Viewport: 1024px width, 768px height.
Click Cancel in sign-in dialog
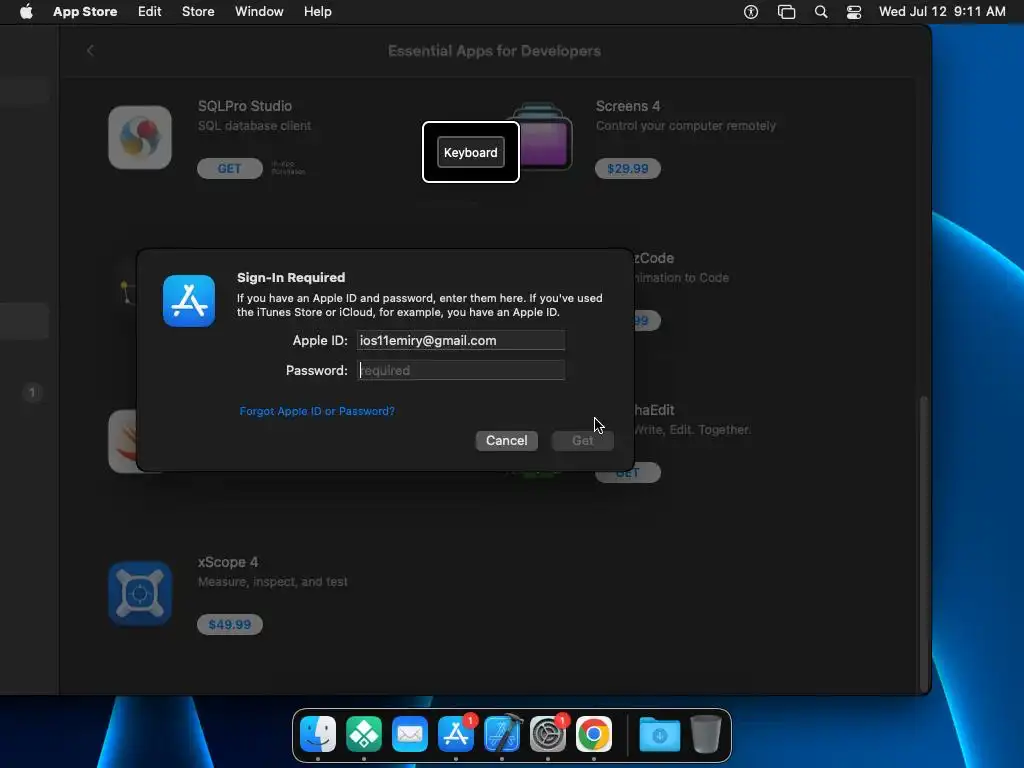[507, 440]
